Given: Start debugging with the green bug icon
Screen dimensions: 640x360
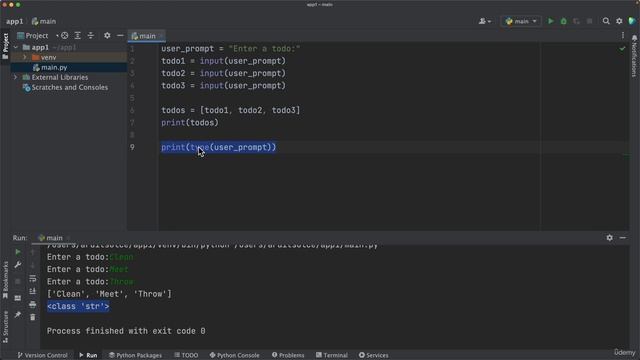Looking at the screenshot, I should (x=564, y=21).
